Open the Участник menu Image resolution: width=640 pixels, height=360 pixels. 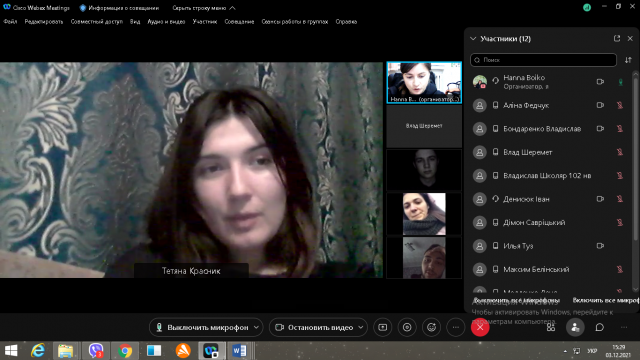(205, 22)
